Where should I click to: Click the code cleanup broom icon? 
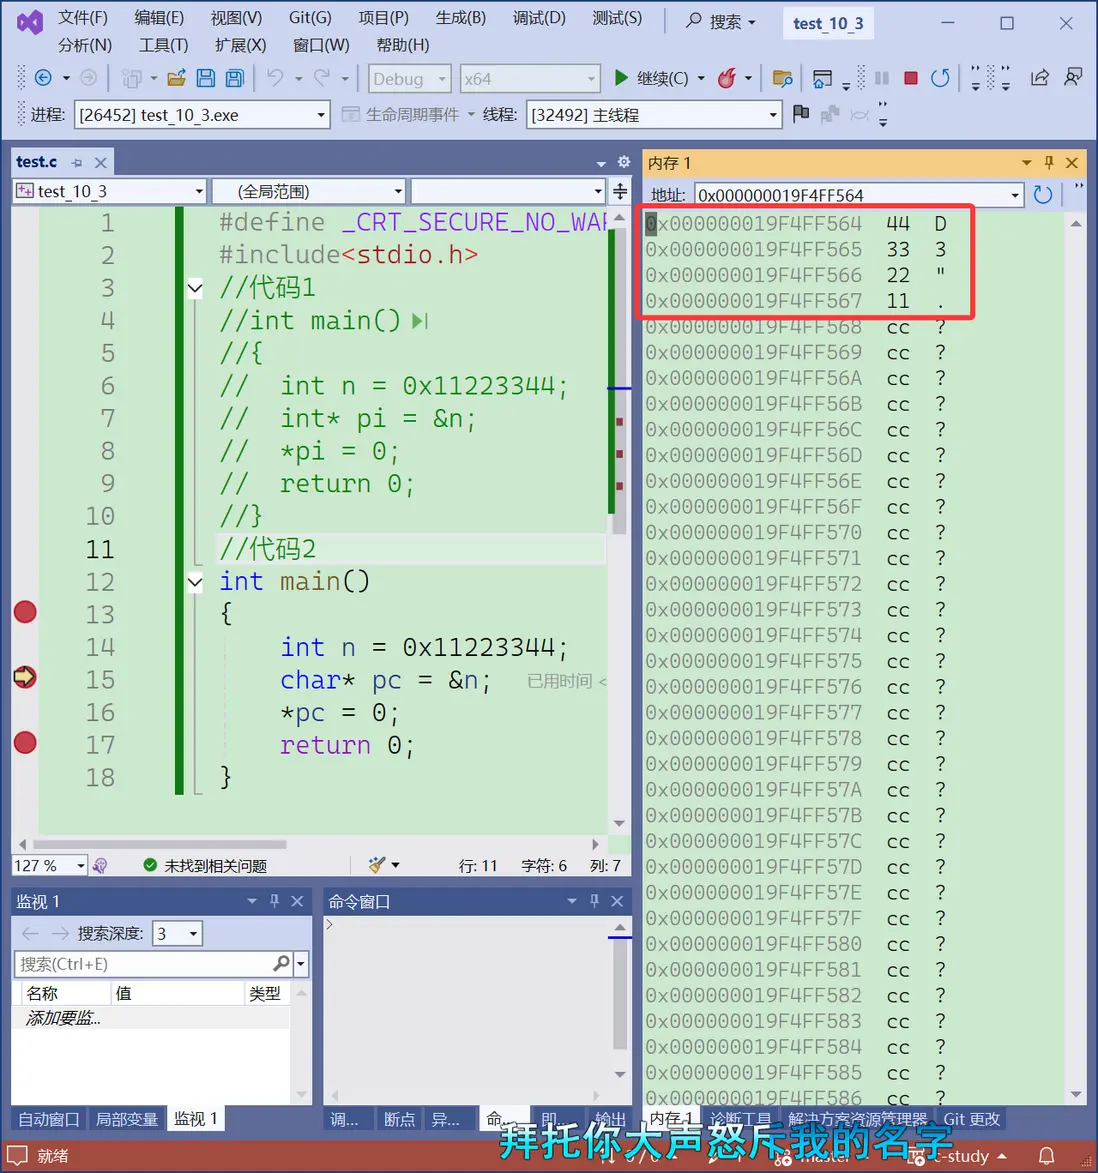coord(377,865)
